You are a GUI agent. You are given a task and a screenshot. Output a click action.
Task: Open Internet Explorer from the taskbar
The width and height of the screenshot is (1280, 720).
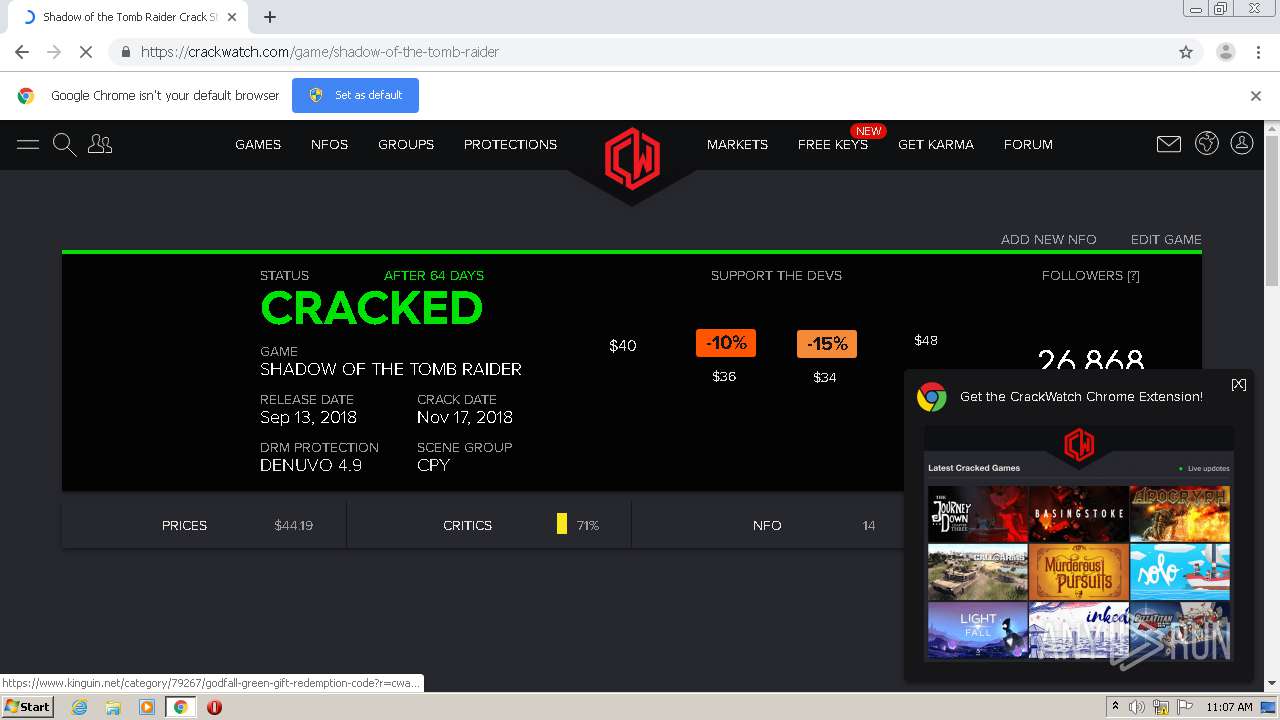click(79, 707)
